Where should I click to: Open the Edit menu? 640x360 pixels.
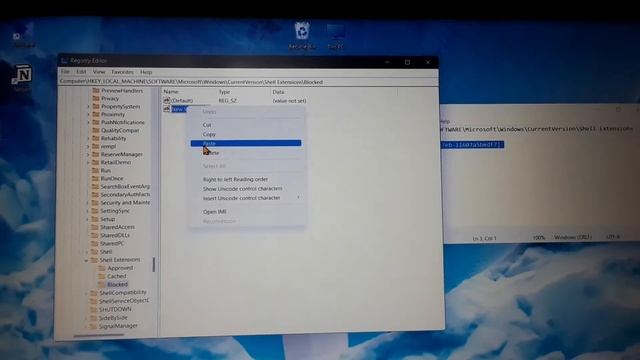point(81,72)
